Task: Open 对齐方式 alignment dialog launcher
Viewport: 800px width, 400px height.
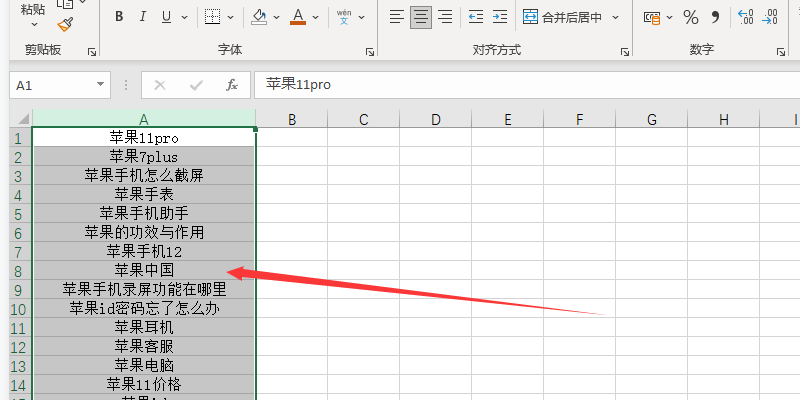Action: [624, 52]
